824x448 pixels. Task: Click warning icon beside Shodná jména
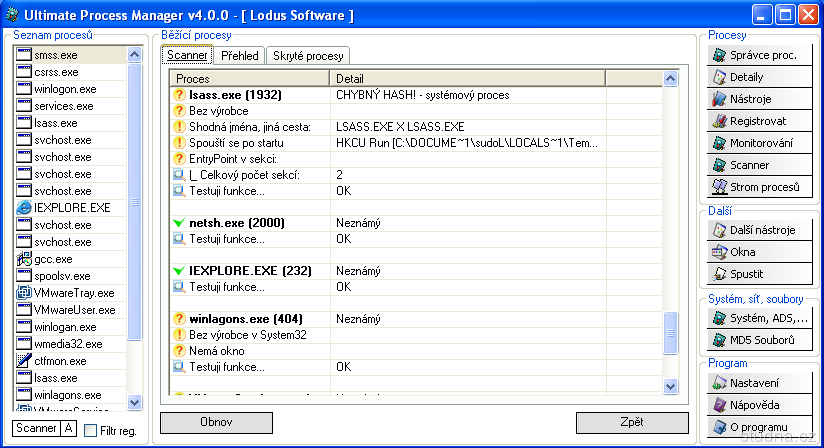(179, 127)
